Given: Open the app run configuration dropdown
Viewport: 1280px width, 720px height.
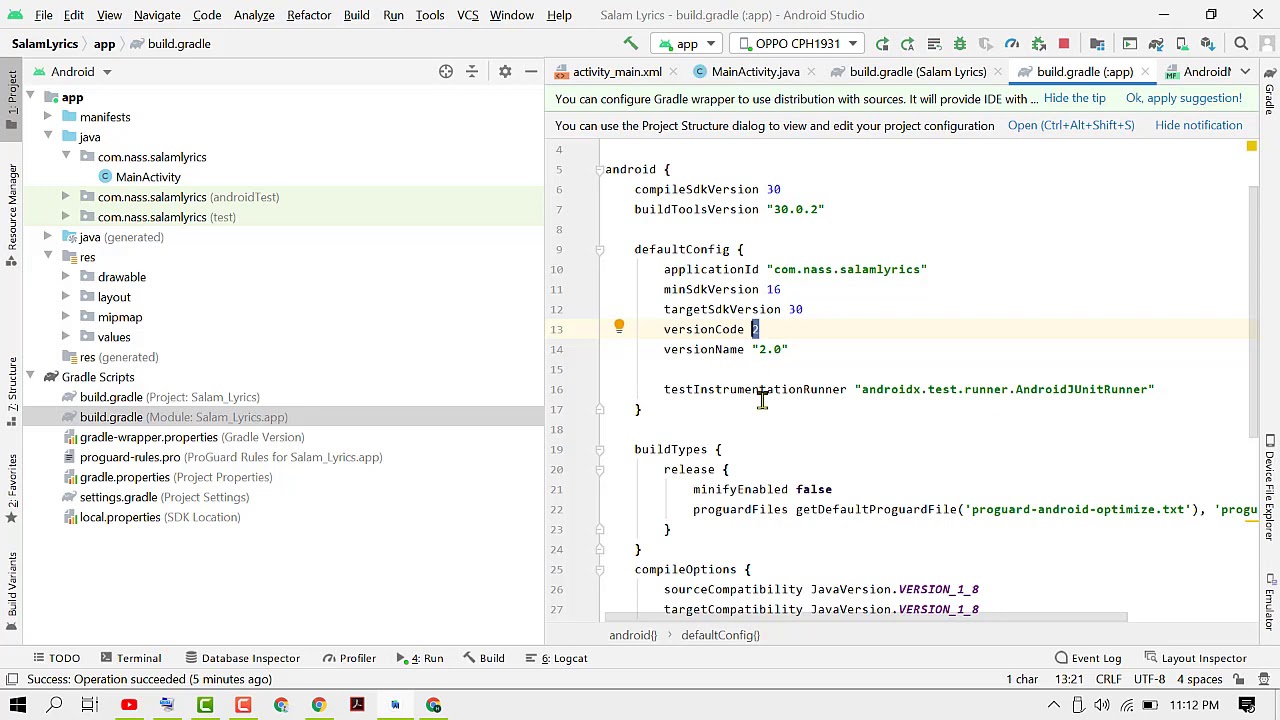Looking at the screenshot, I should click(686, 44).
